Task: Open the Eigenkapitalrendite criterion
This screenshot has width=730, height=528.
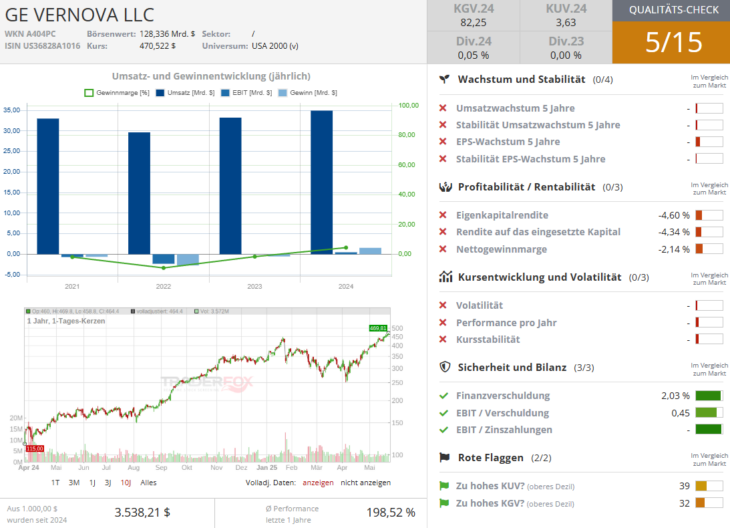Action: (502, 215)
